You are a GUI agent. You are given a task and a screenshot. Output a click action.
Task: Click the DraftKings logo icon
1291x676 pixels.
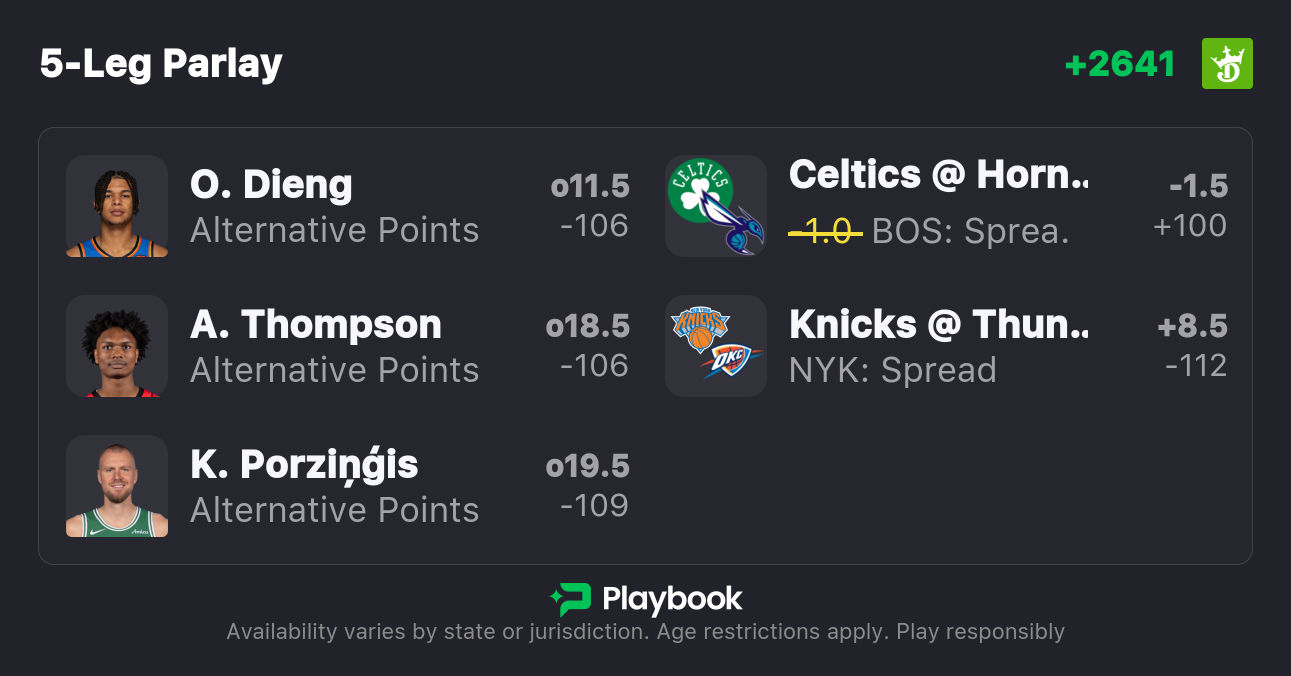pos(1226,64)
